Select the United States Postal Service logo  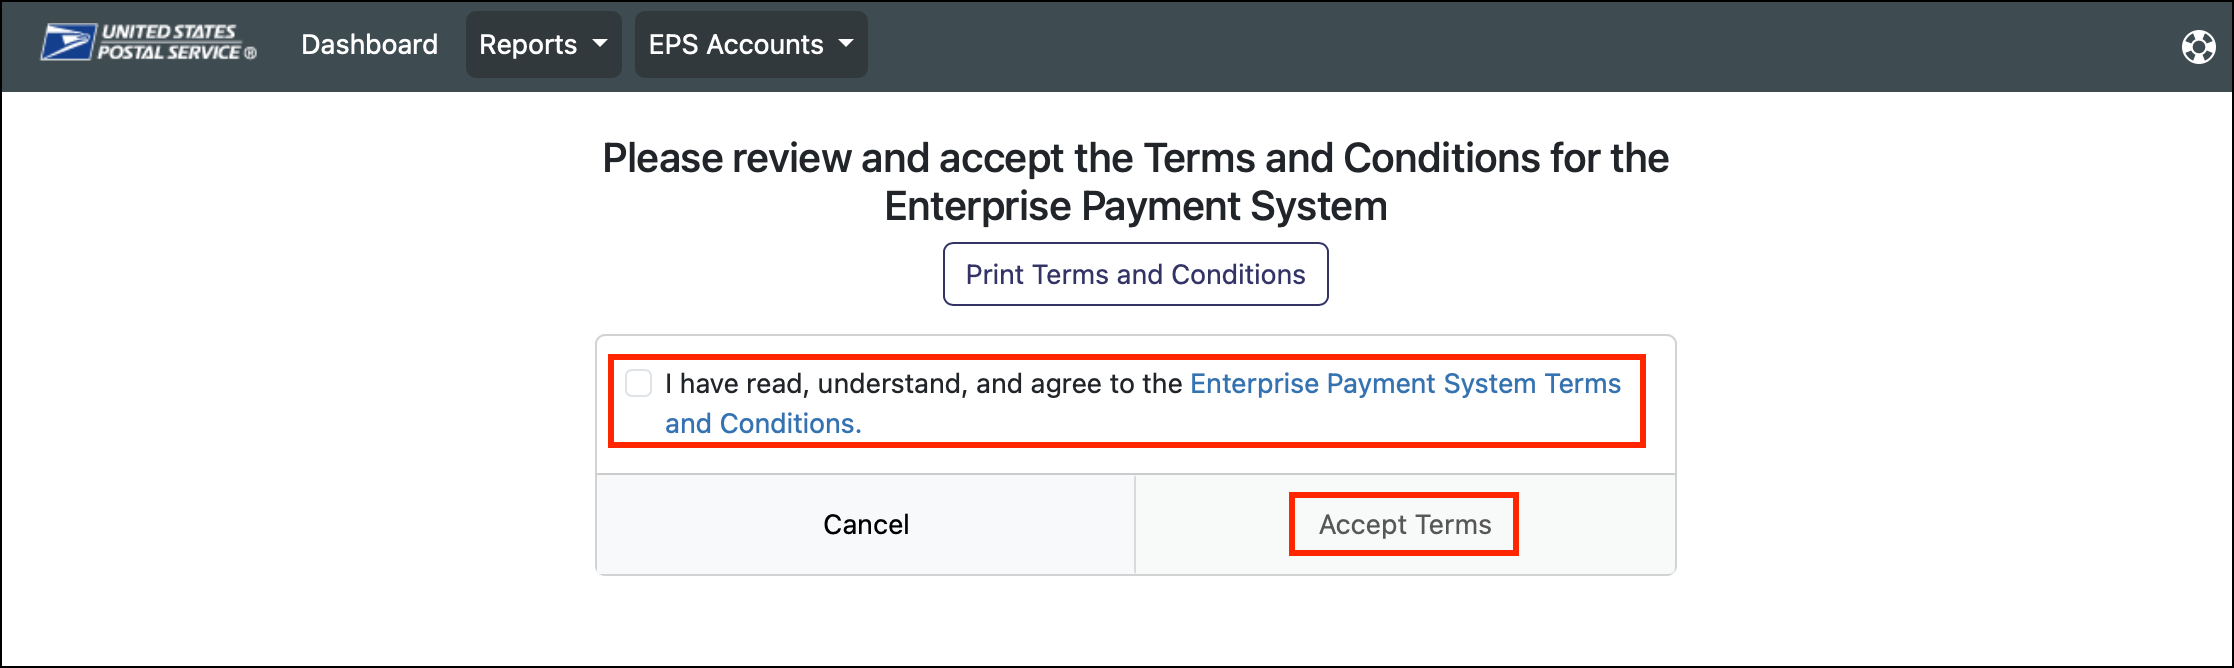148,44
